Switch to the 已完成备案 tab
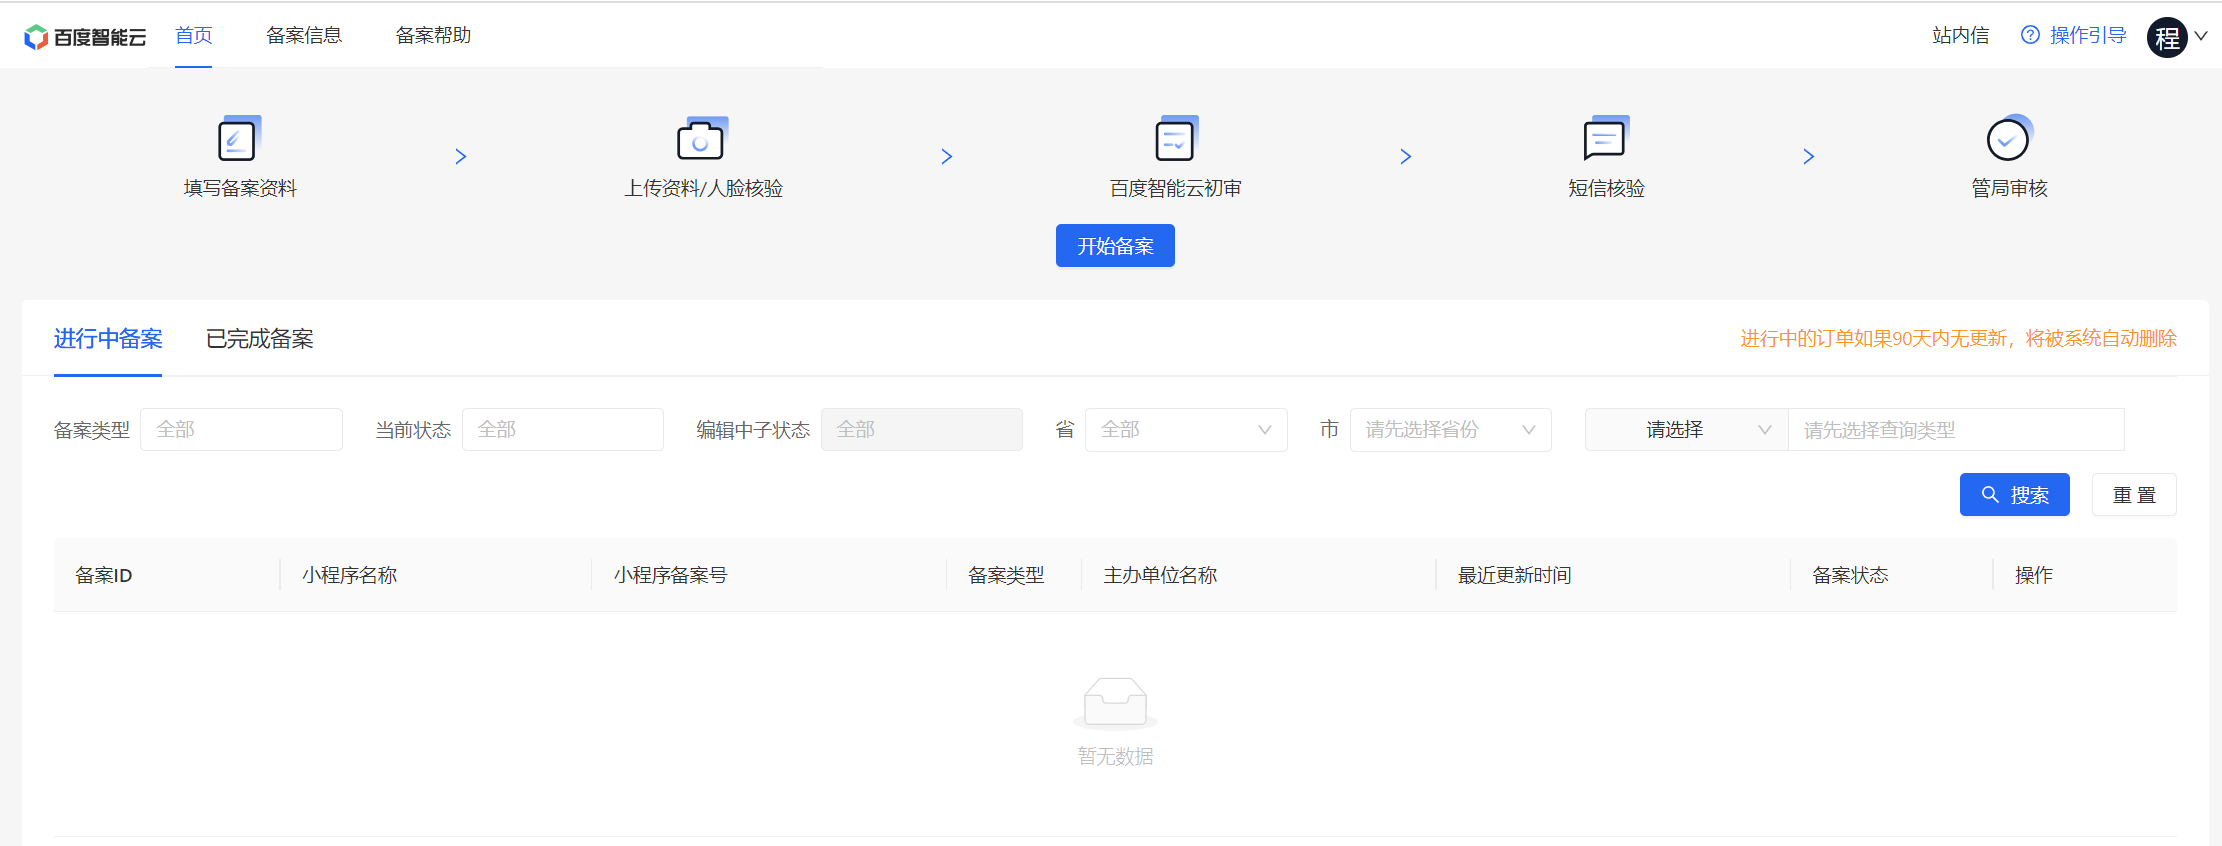 [260, 340]
